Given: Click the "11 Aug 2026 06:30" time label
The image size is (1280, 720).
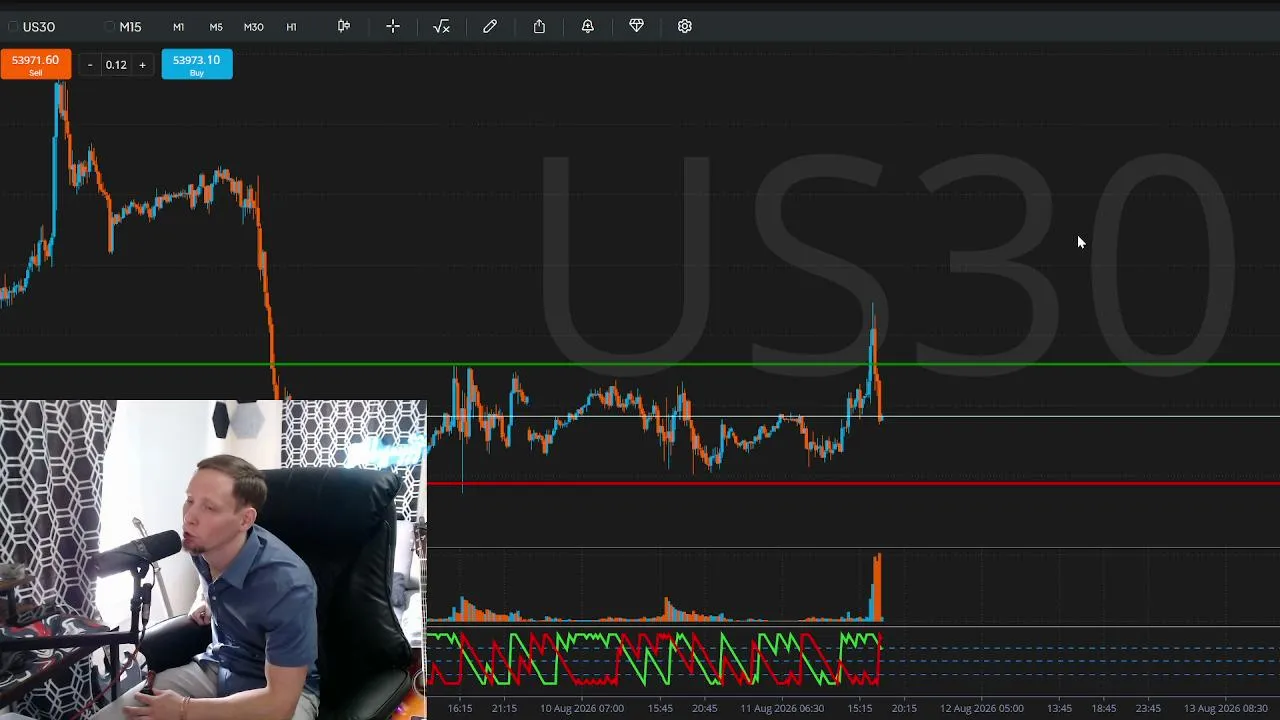Looking at the screenshot, I should pos(782,708).
